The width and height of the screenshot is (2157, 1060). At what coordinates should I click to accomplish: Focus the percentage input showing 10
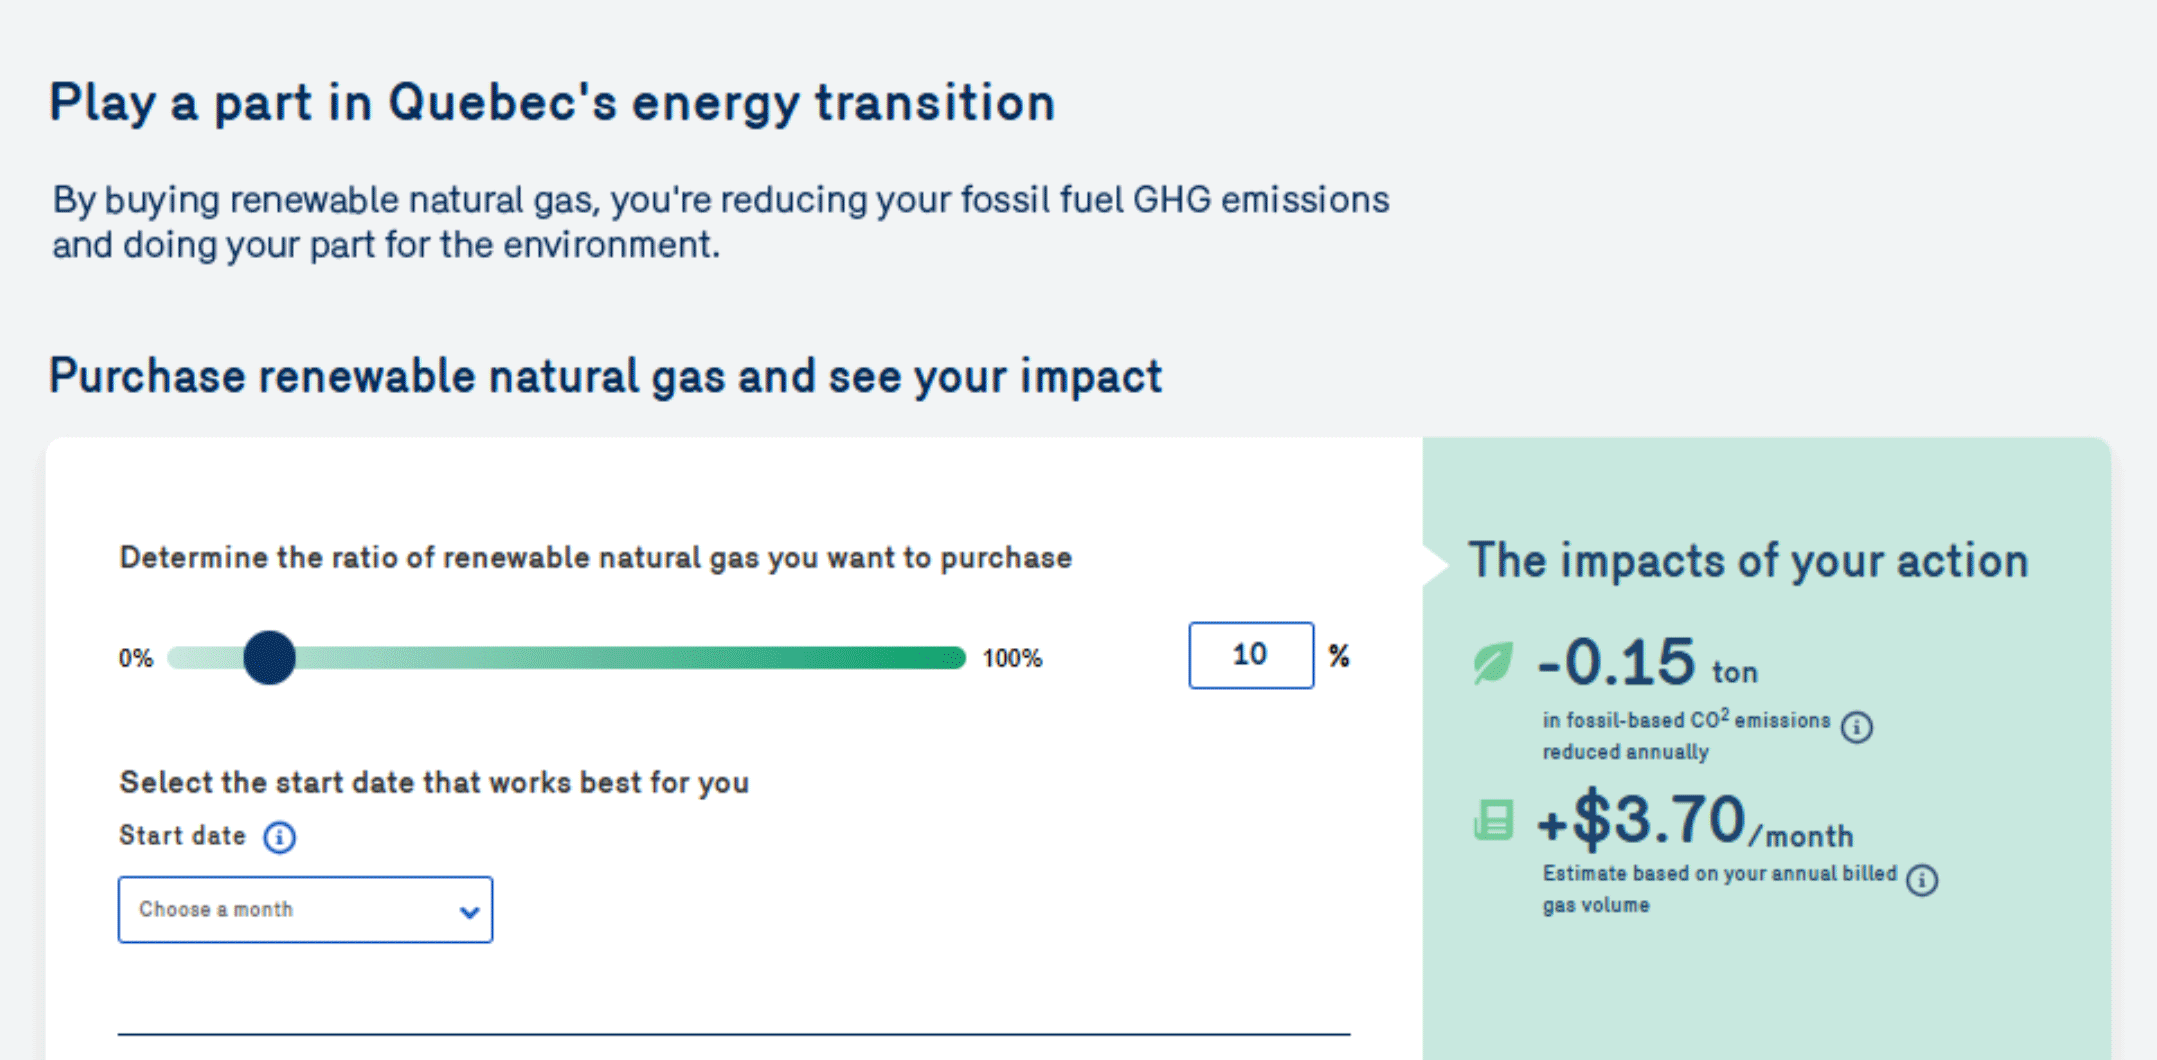[x=1251, y=655]
